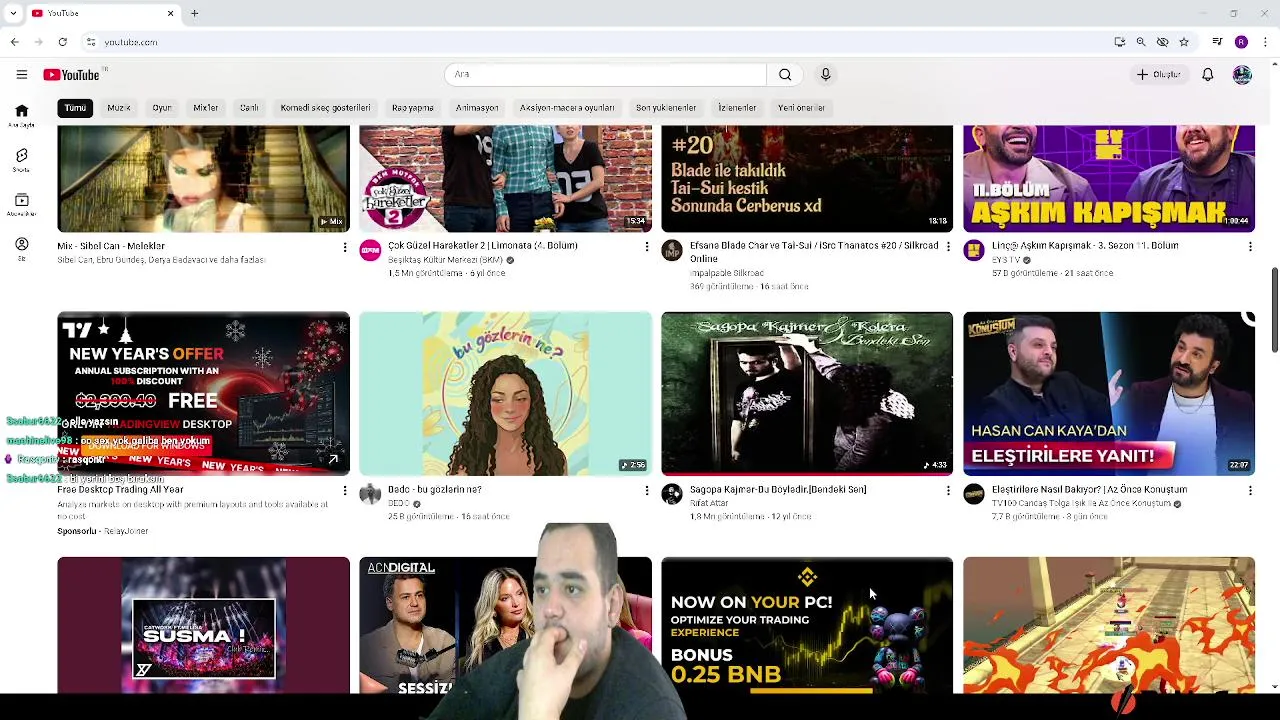Open Shorts in the left mini sidebar
The image size is (1280, 720).
click(x=21, y=160)
